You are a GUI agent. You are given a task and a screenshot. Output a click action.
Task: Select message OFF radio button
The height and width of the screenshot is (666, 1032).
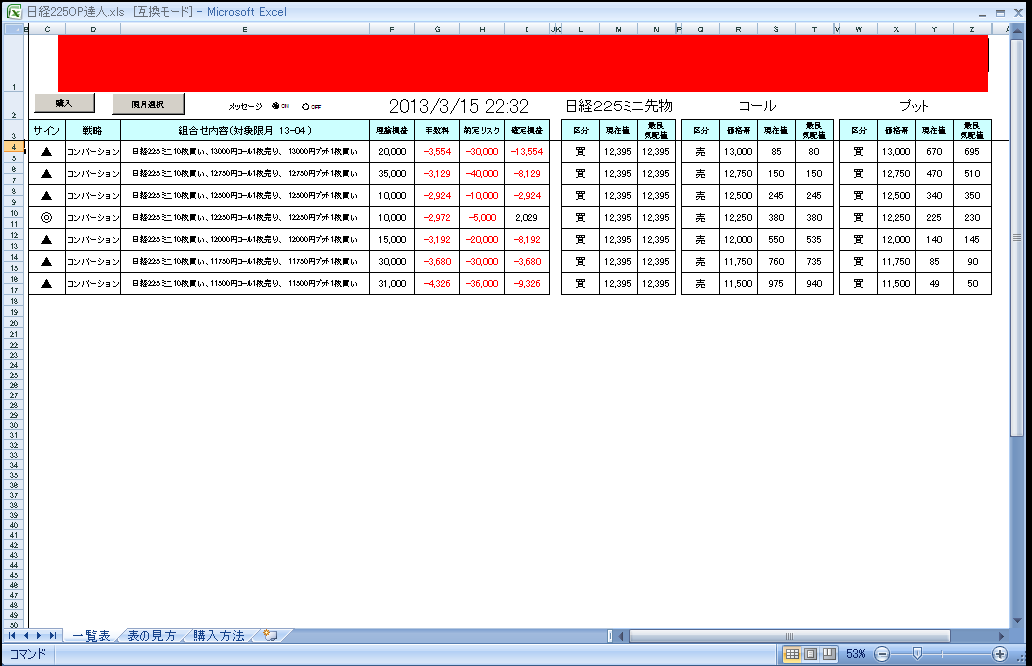pyautogui.click(x=305, y=106)
